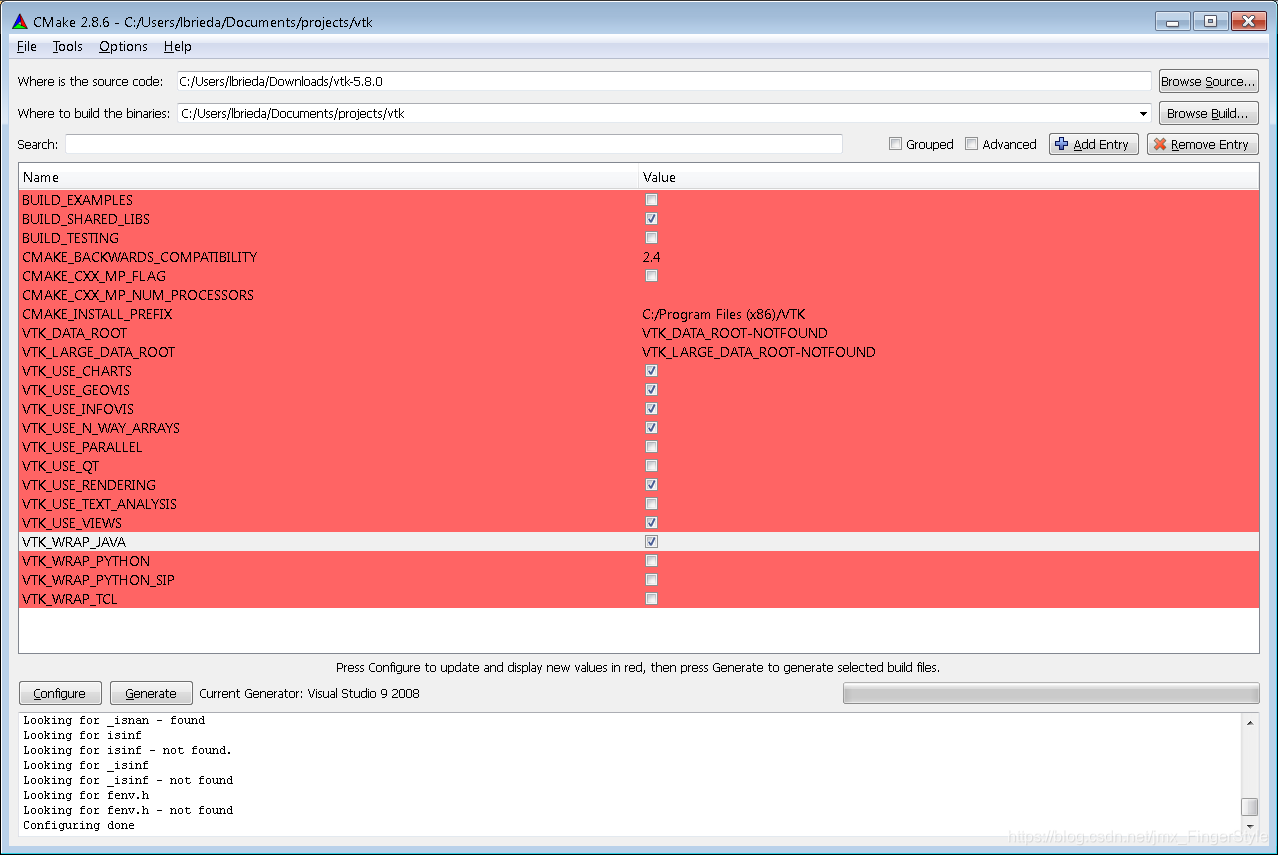Toggle the VTK_USE_N_WAY_ARRAYS checkbox

tap(651, 428)
